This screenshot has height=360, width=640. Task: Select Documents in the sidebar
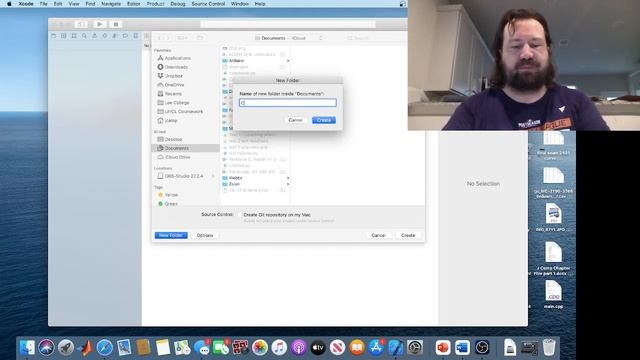coord(186,148)
